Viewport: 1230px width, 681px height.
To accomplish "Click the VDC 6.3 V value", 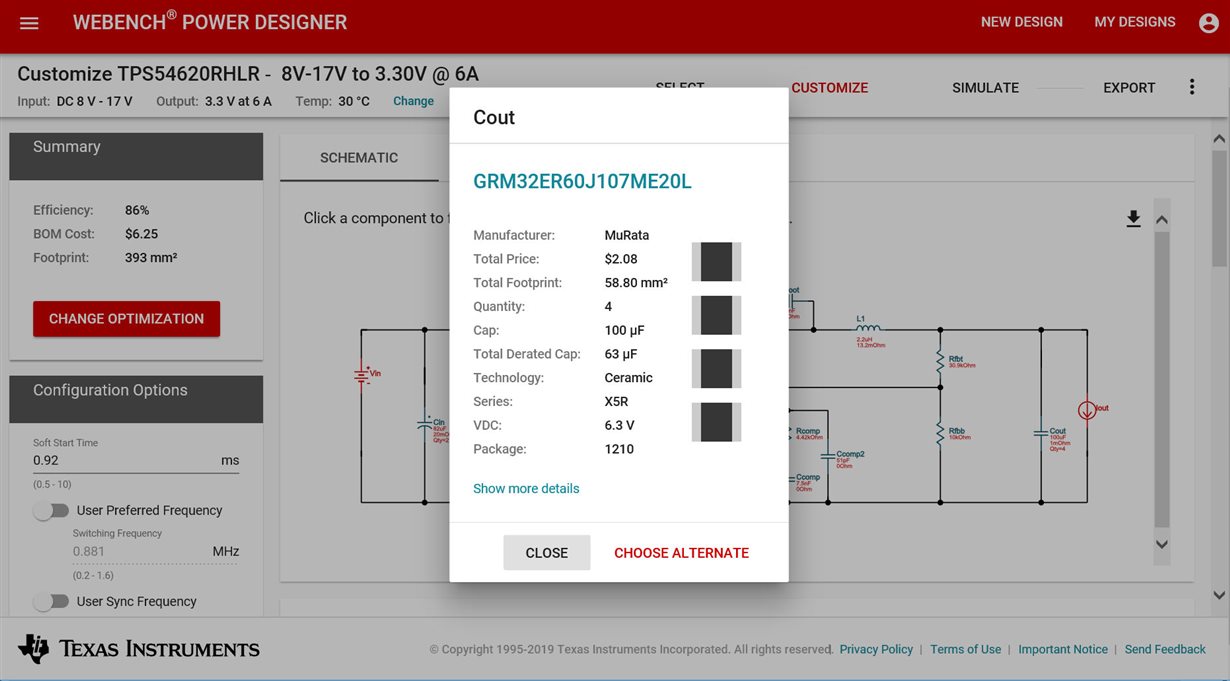I will pyautogui.click(x=620, y=426).
